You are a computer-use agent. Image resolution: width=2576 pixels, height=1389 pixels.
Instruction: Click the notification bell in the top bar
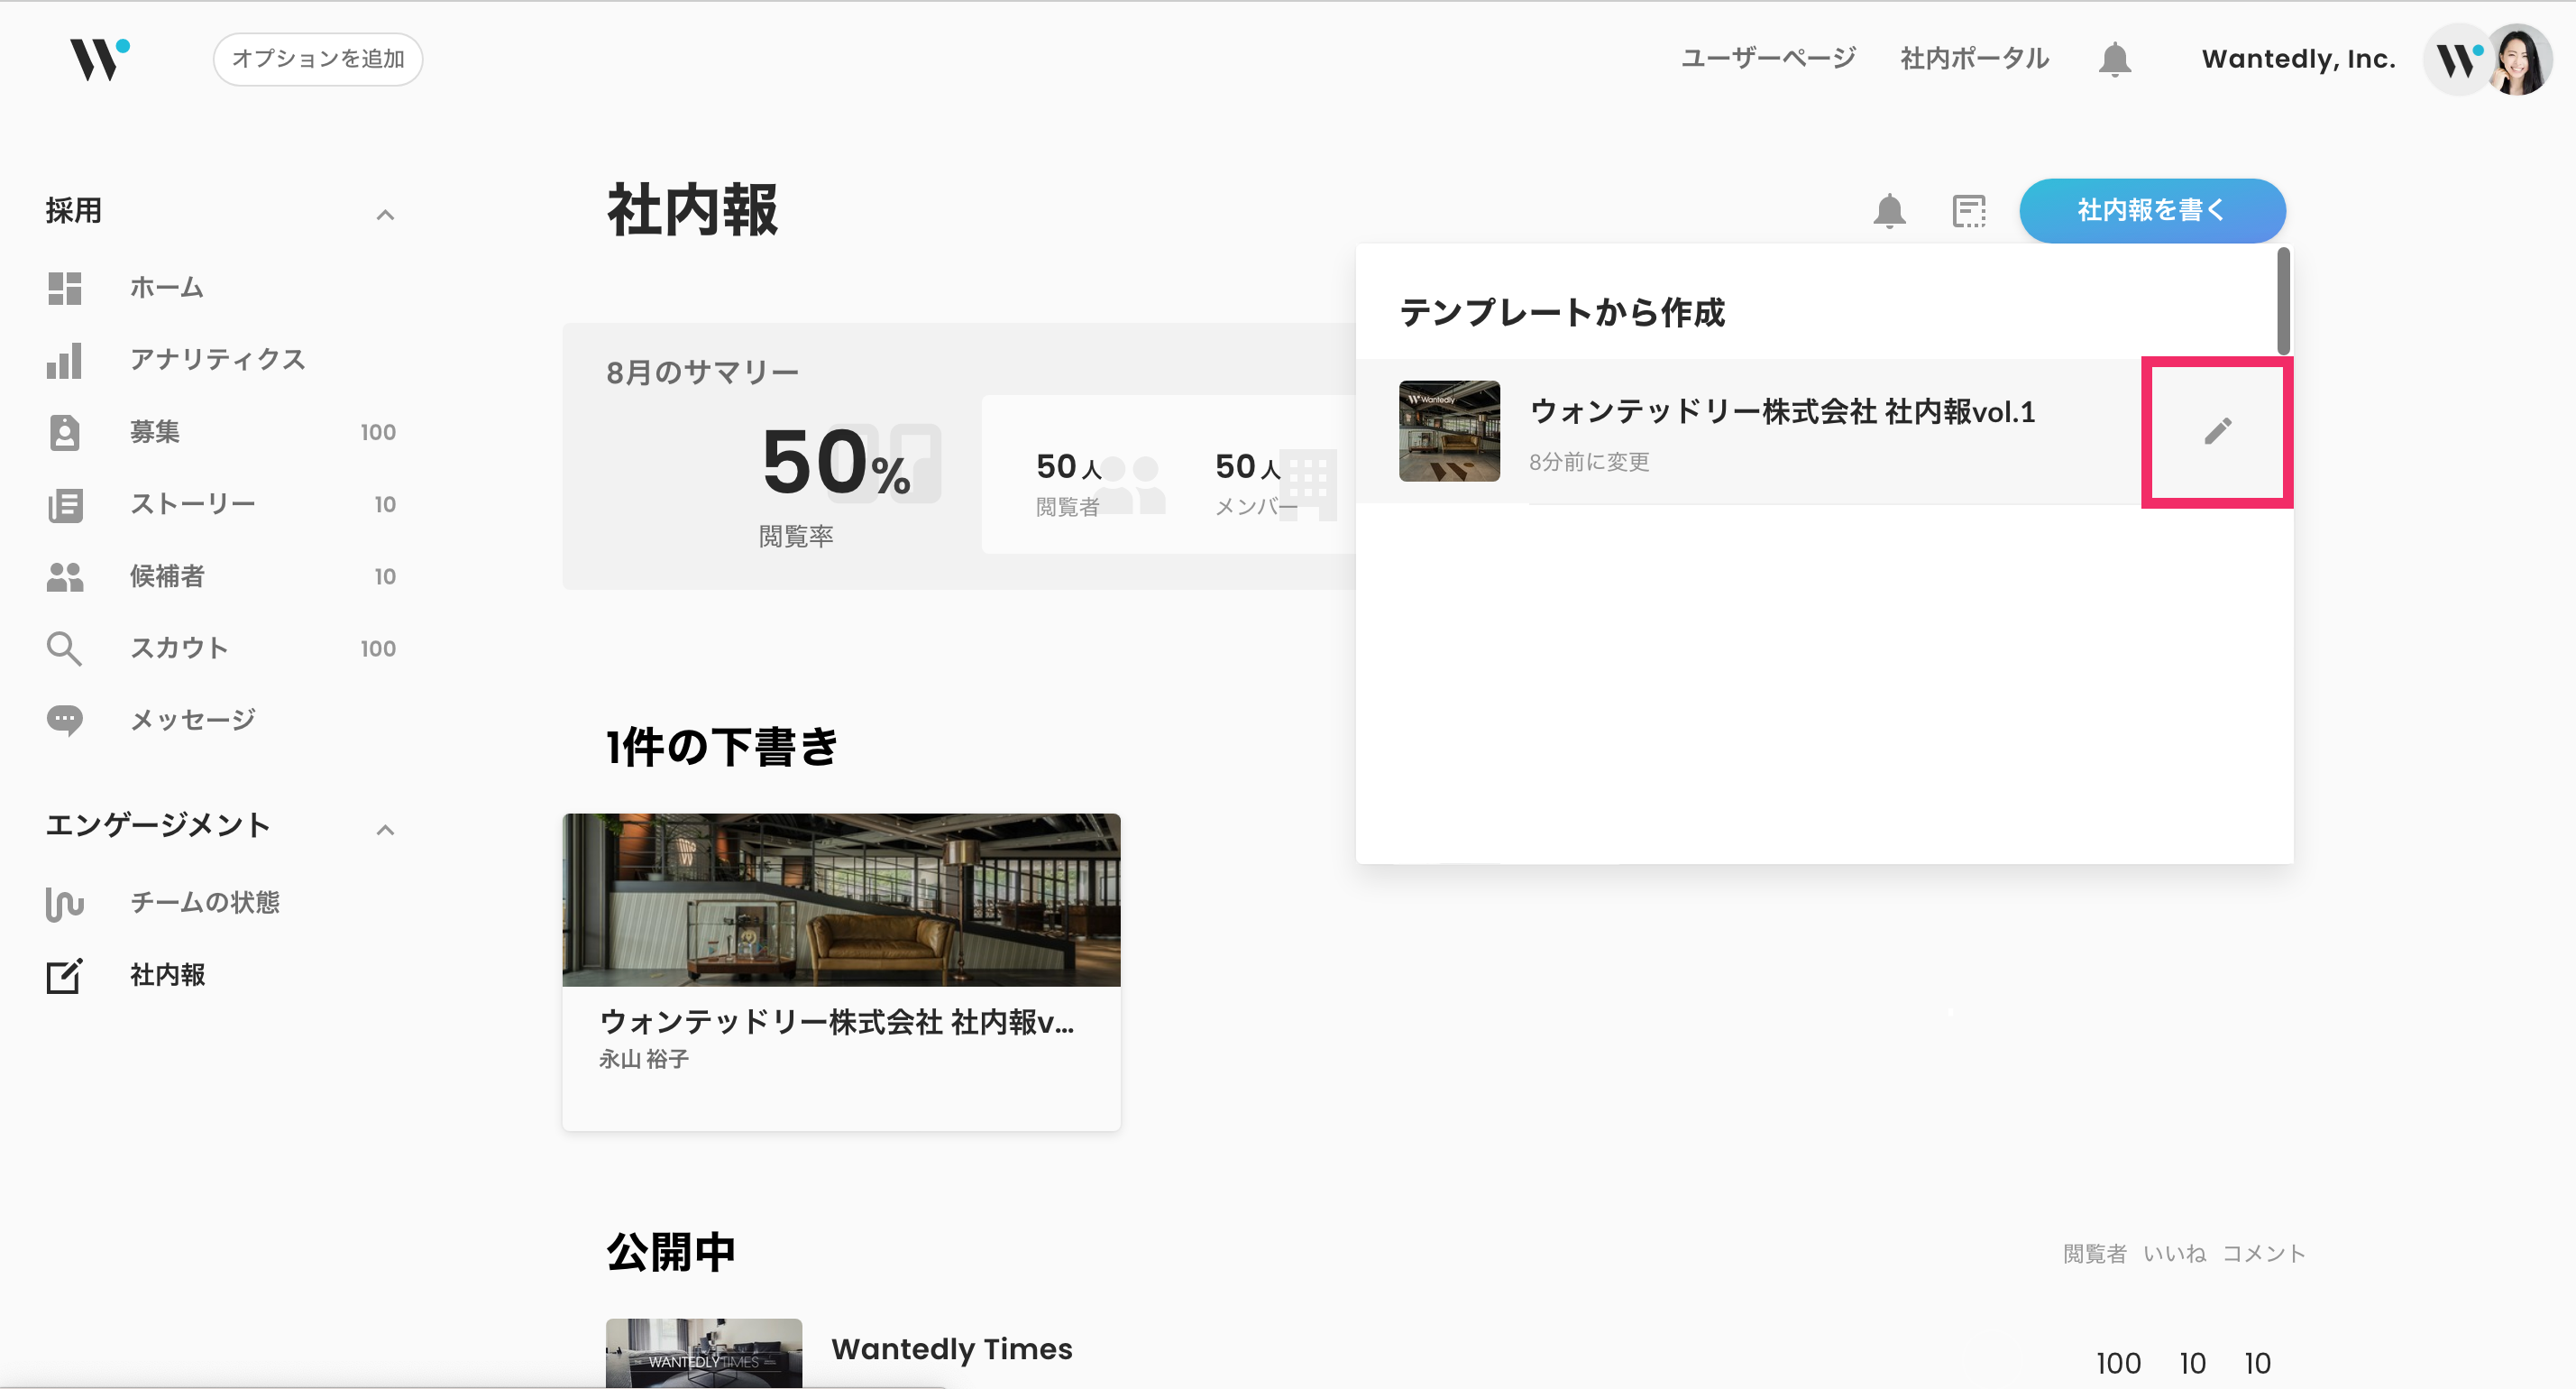pyautogui.click(x=2114, y=59)
